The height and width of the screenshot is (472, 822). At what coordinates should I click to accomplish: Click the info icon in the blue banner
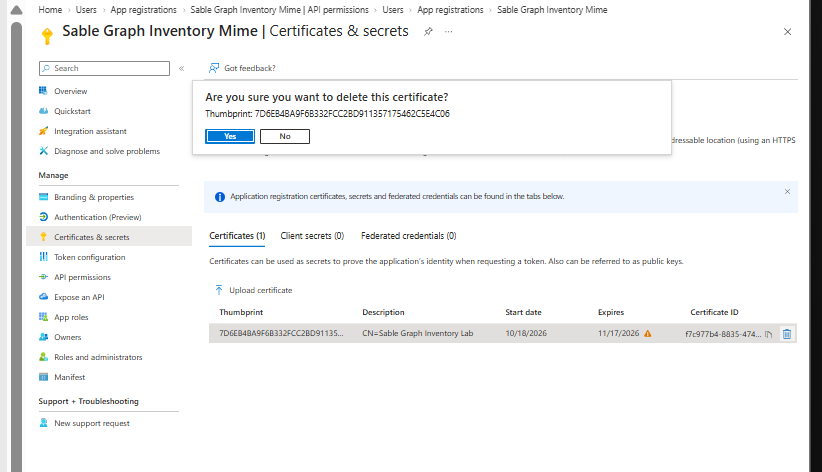point(220,197)
